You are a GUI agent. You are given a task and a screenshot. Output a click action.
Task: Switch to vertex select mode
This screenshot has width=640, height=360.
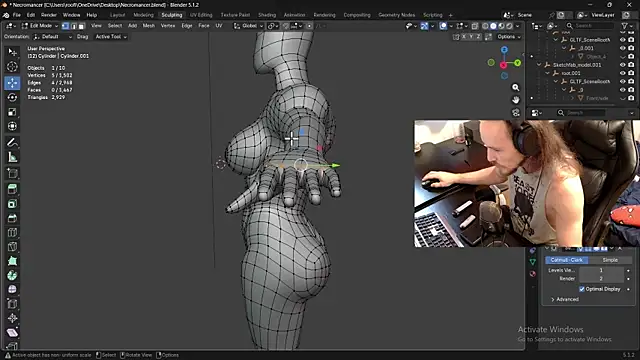click(65, 26)
